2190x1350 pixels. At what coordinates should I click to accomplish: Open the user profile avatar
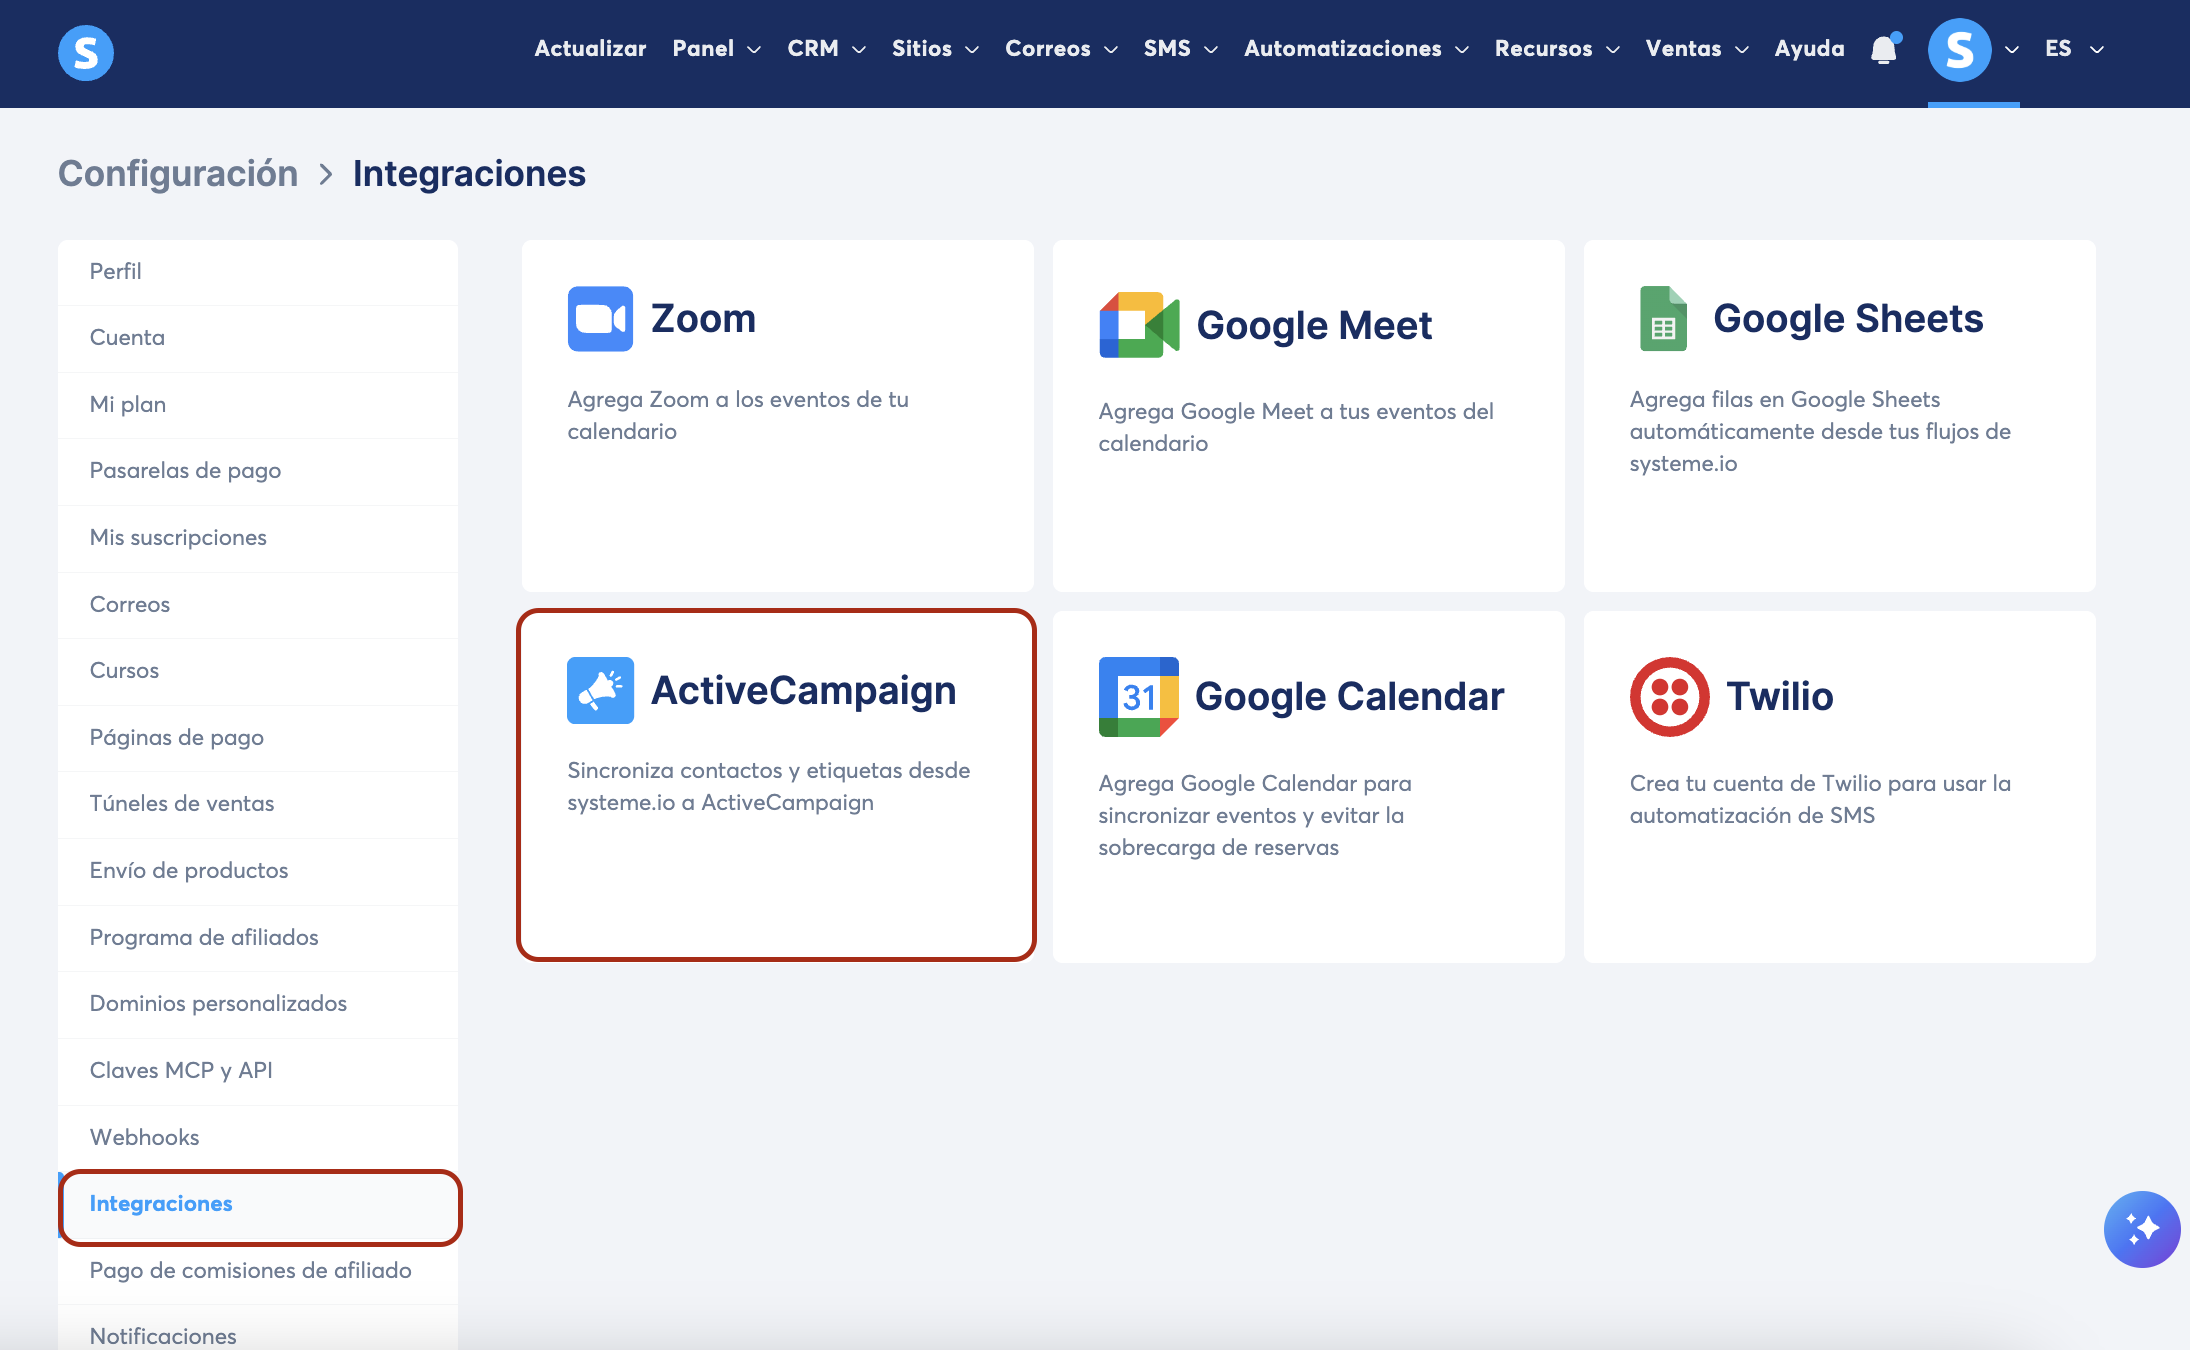tap(1959, 50)
